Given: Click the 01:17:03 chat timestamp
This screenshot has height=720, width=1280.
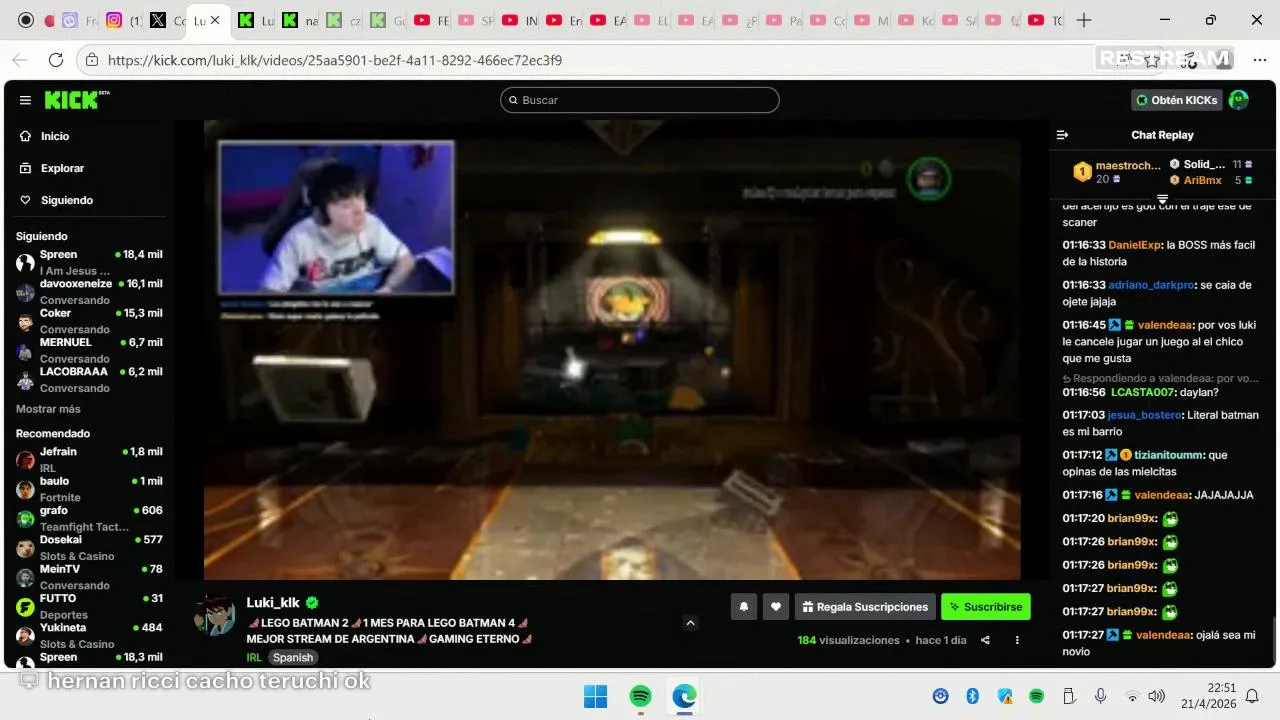Looking at the screenshot, I should coord(1083,415).
